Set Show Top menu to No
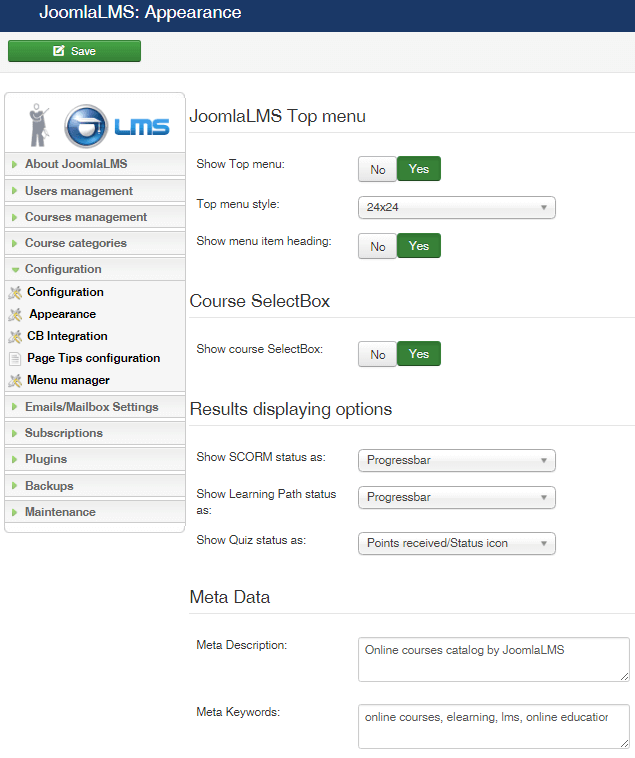The height and width of the screenshot is (758, 635). pos(377,169)
